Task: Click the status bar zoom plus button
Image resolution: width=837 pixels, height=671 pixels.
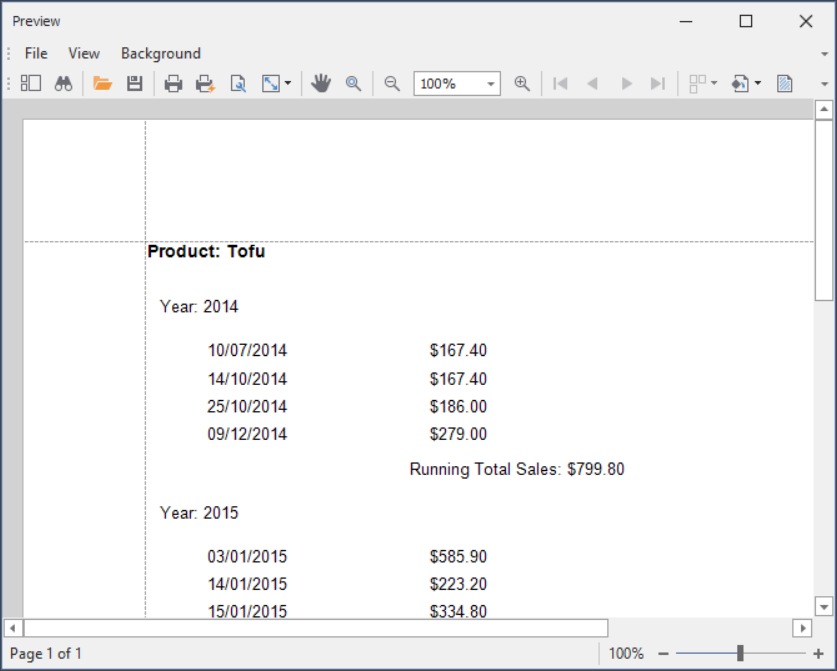Action: point(818,653)
